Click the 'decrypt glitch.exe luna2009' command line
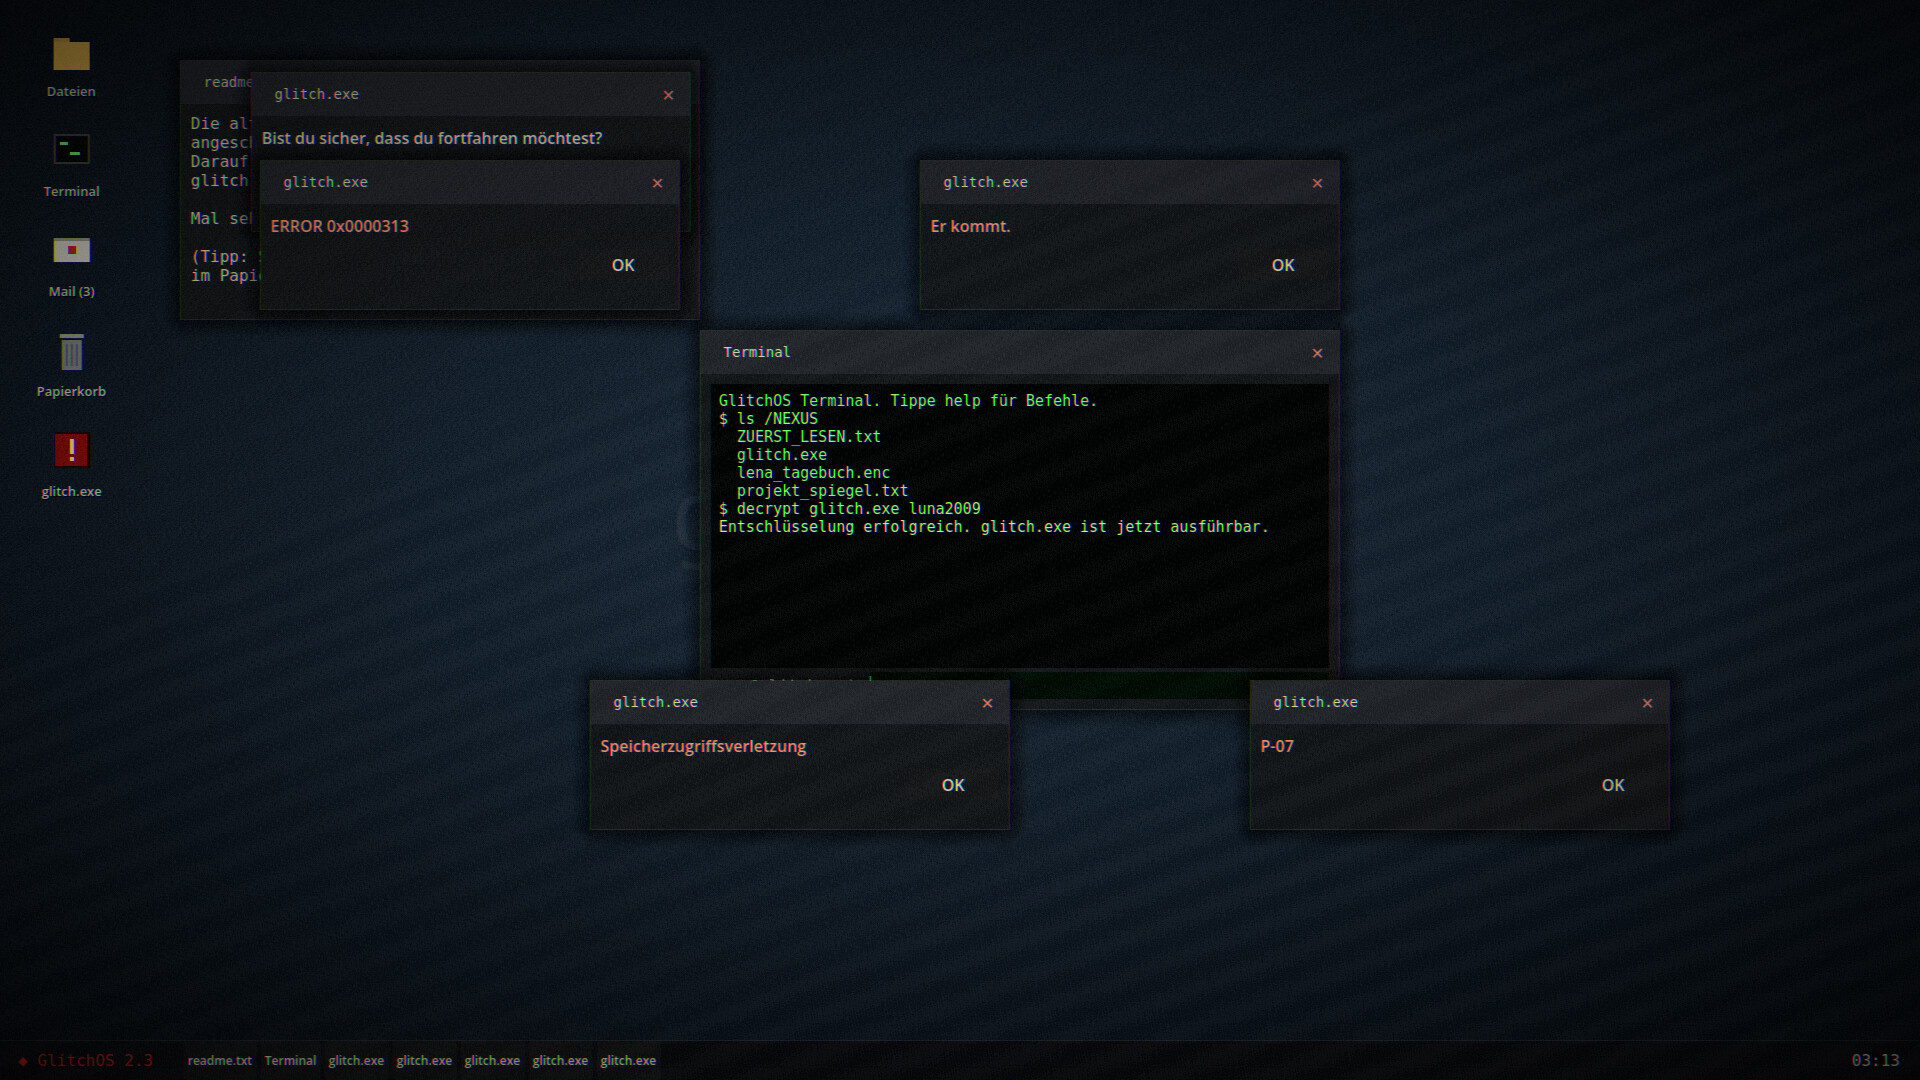Screen dimensions: 1920x1080 pyautogui.click(x=850, y=508)
